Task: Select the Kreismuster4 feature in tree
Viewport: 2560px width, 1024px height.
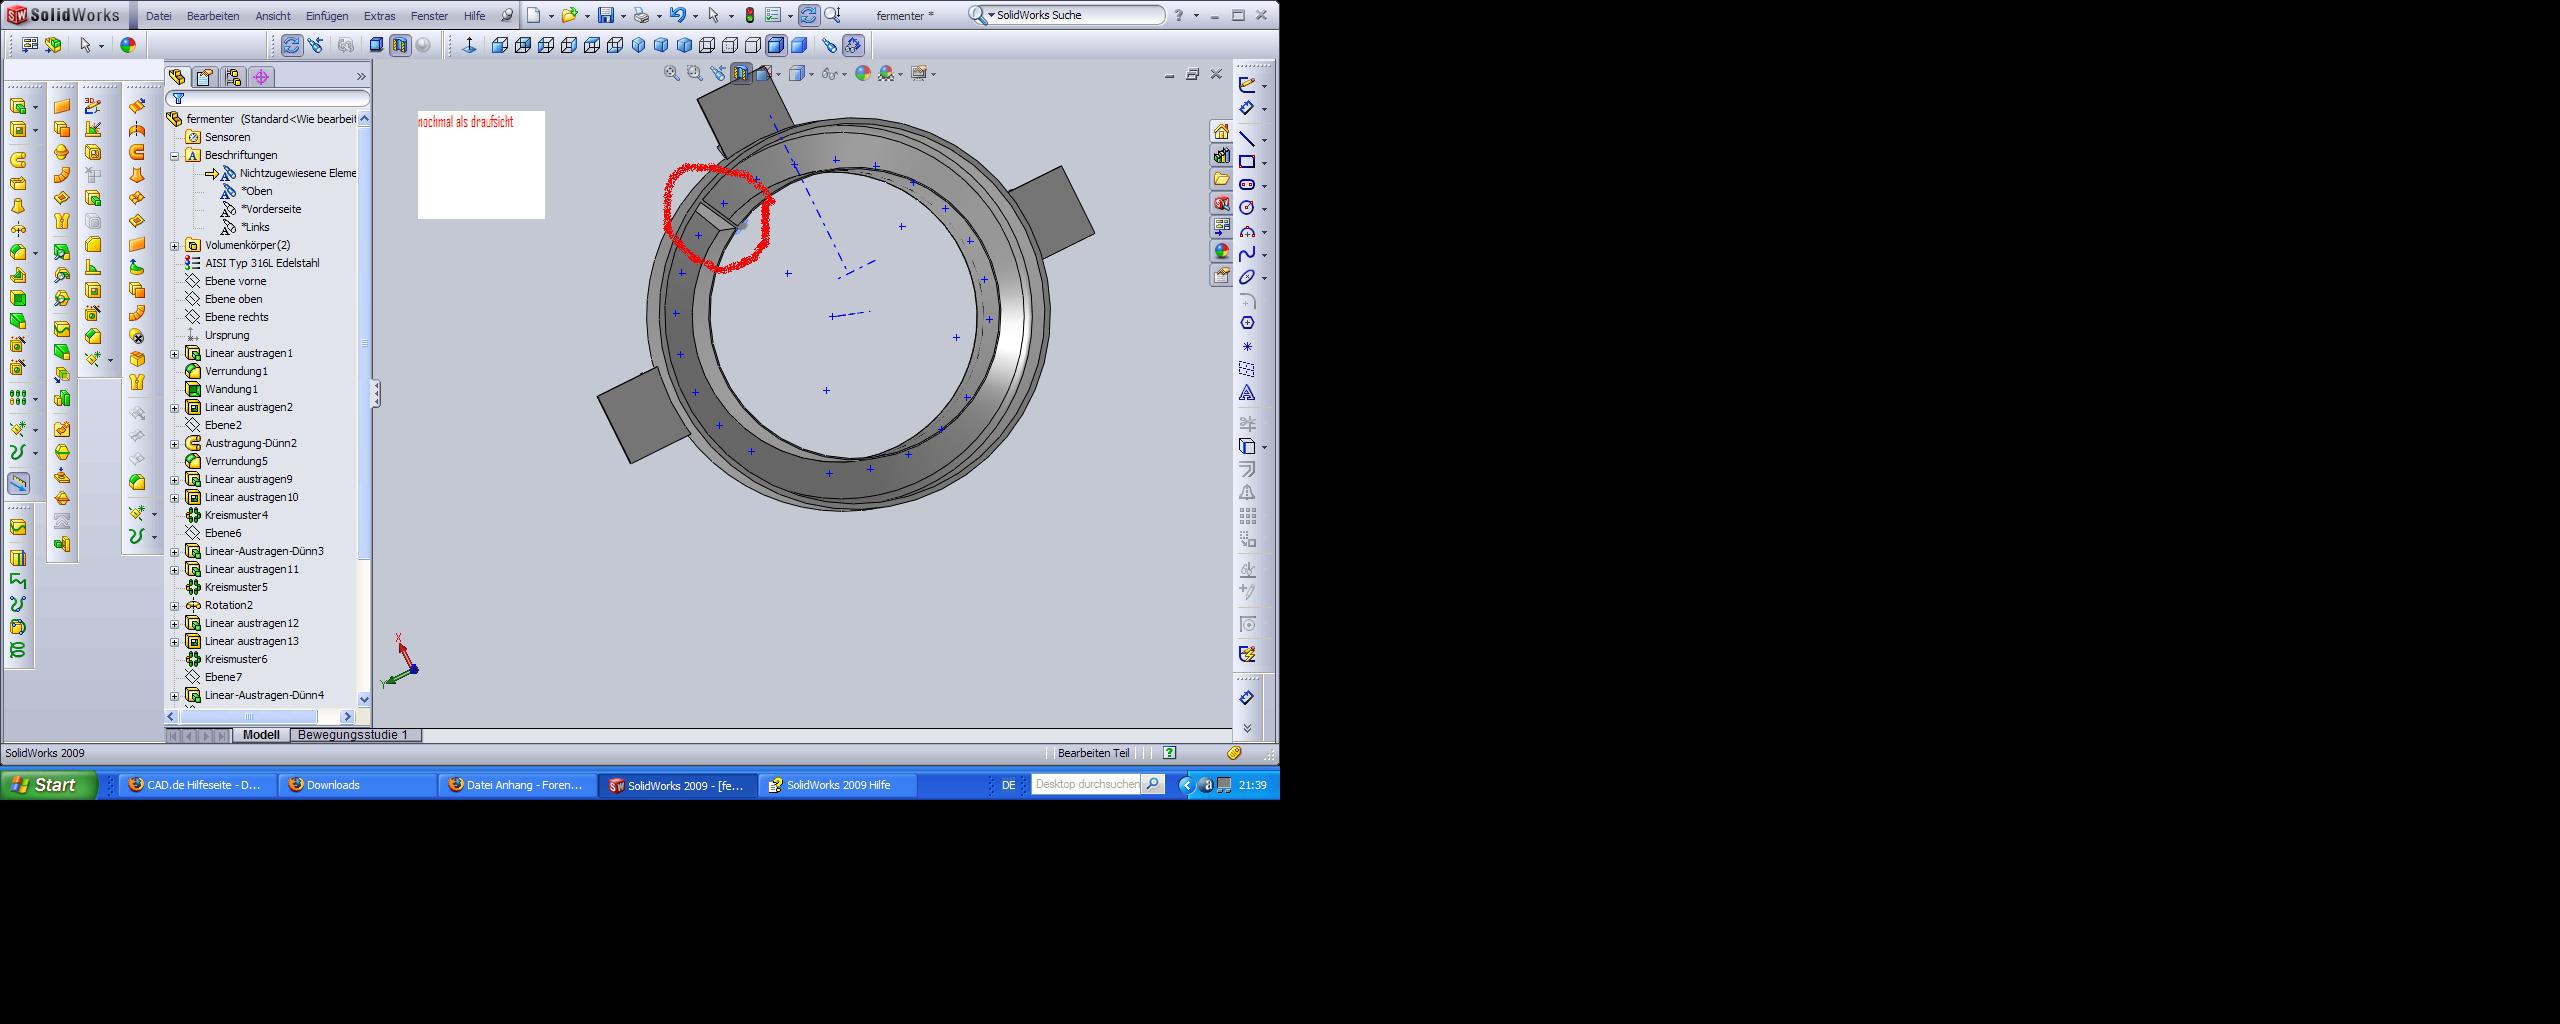Action: coord(236,515)
